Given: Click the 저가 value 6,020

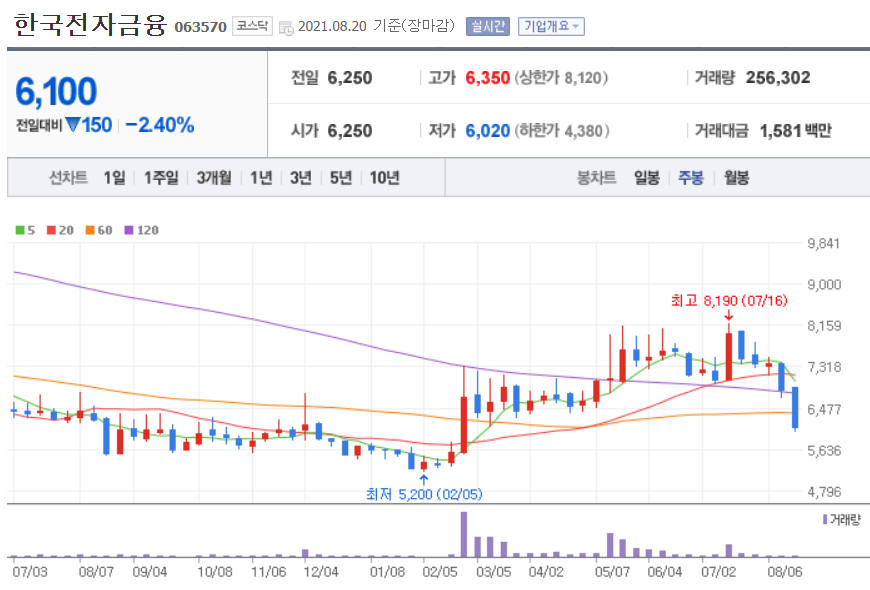Looking at the screenshot, I should 487,131.
